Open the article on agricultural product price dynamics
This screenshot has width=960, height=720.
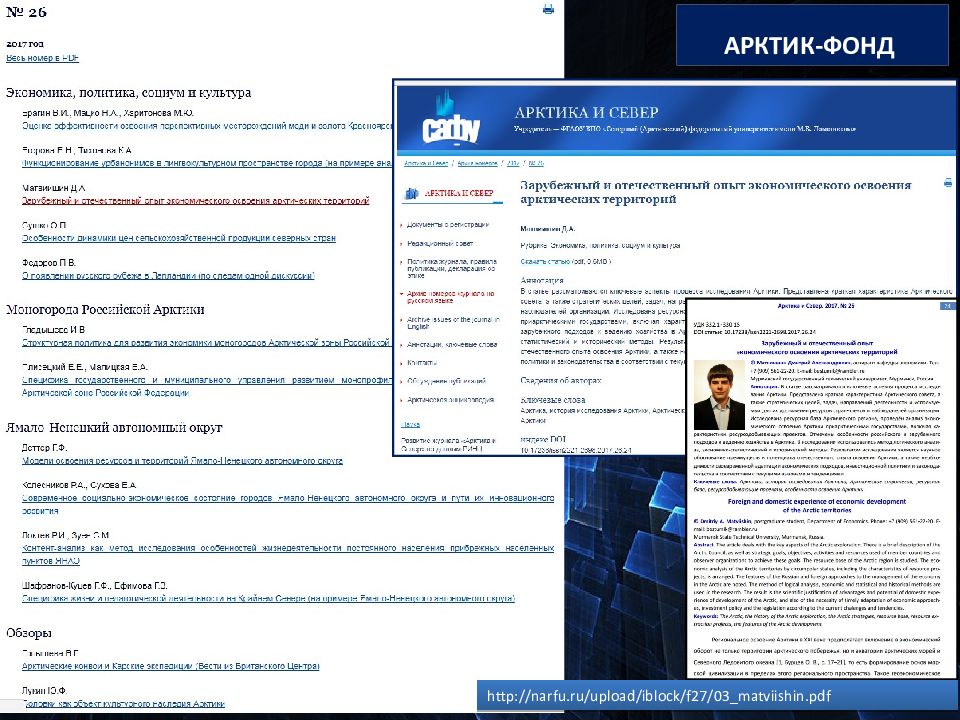tap(179, 238)
